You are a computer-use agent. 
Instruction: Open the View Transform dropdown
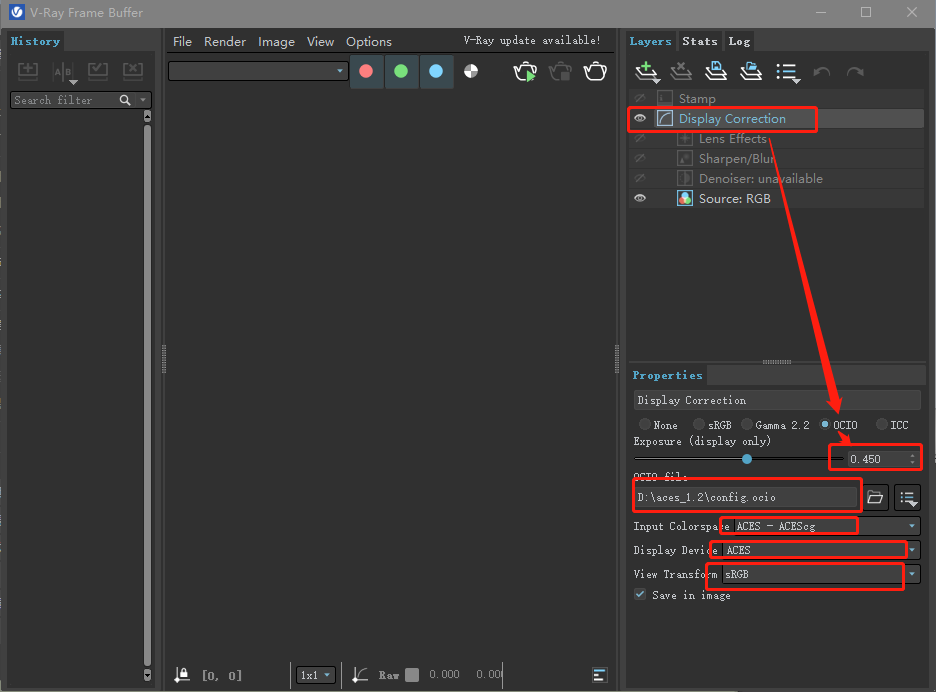[x=912, y=575]
